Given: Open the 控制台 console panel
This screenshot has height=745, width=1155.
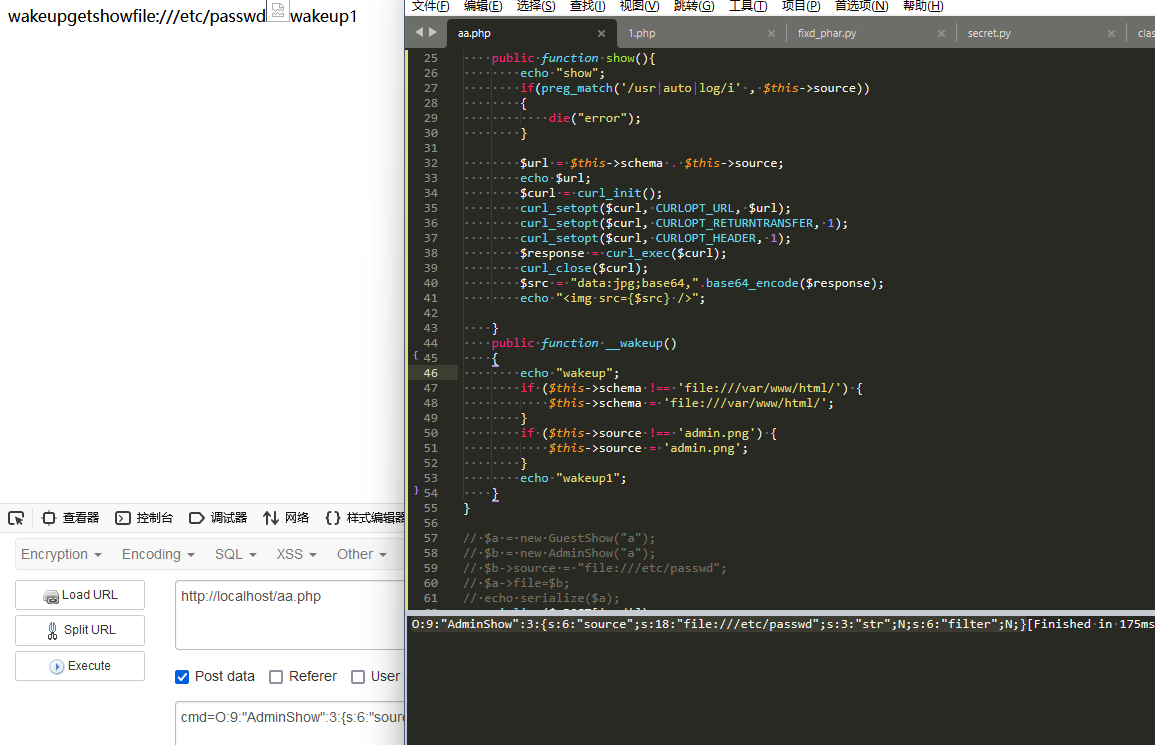Looking at the screenshot, I should point(144,518).
